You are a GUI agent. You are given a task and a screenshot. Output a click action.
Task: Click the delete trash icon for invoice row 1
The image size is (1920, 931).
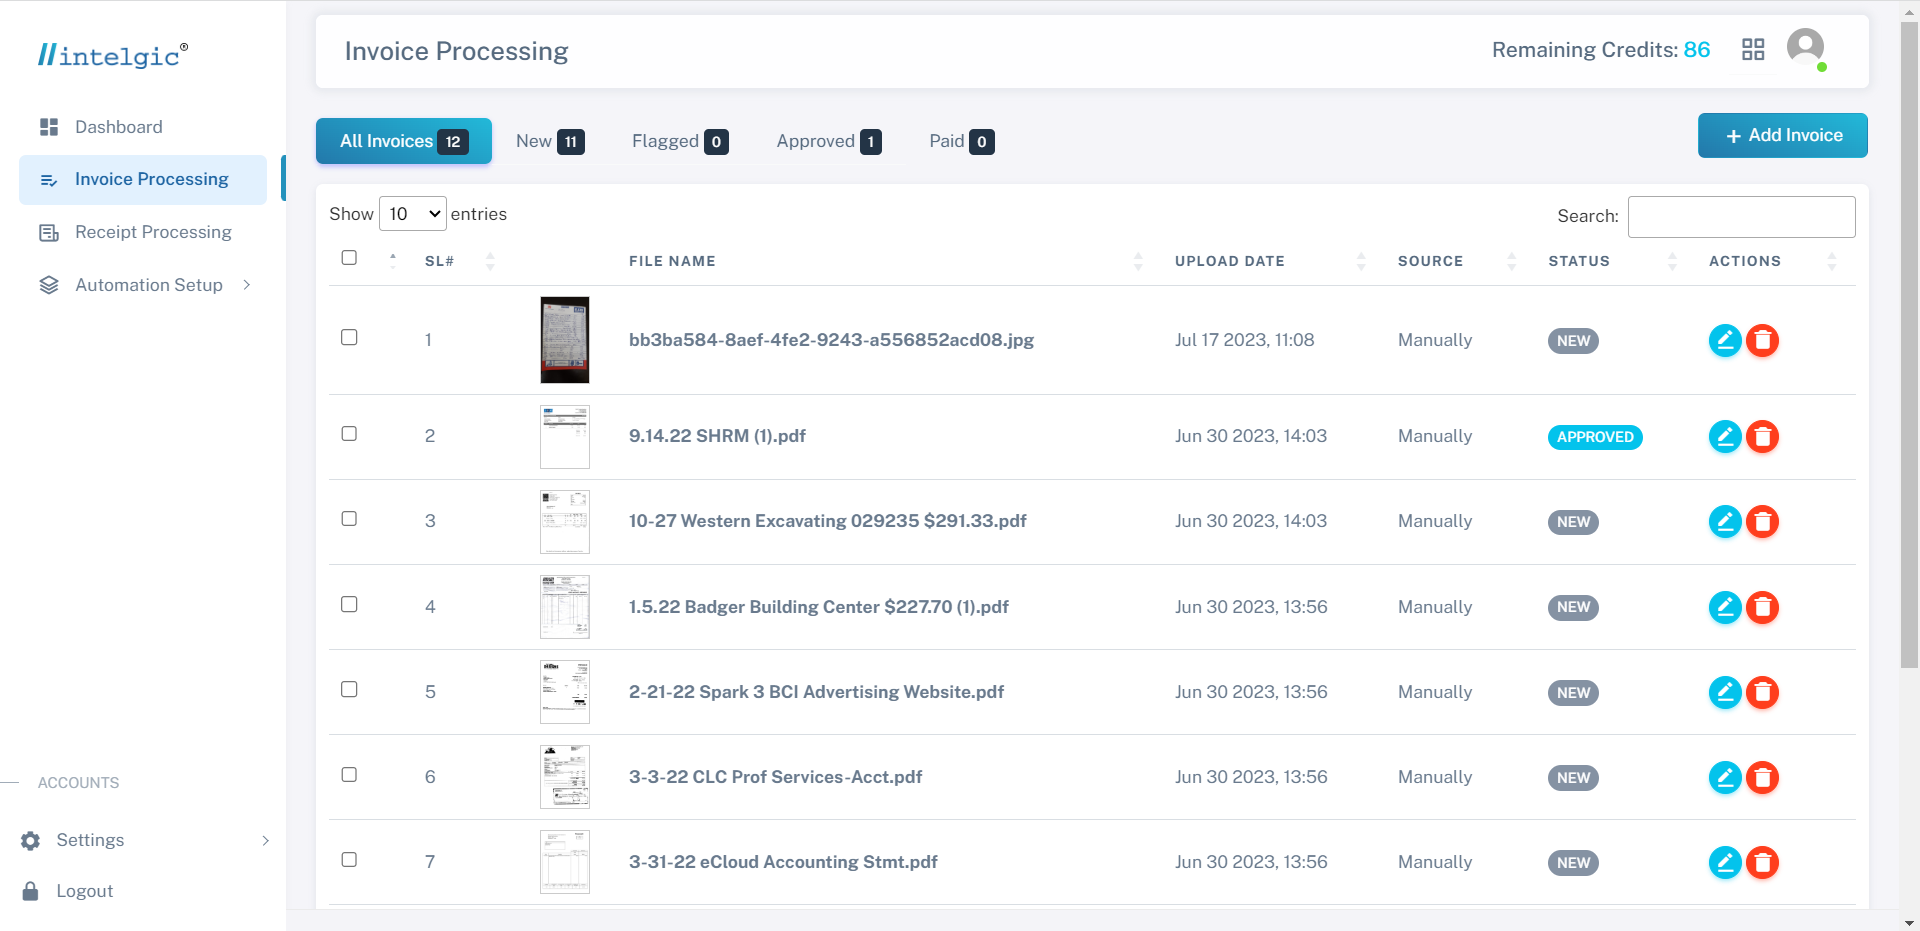pos(1762,340)
